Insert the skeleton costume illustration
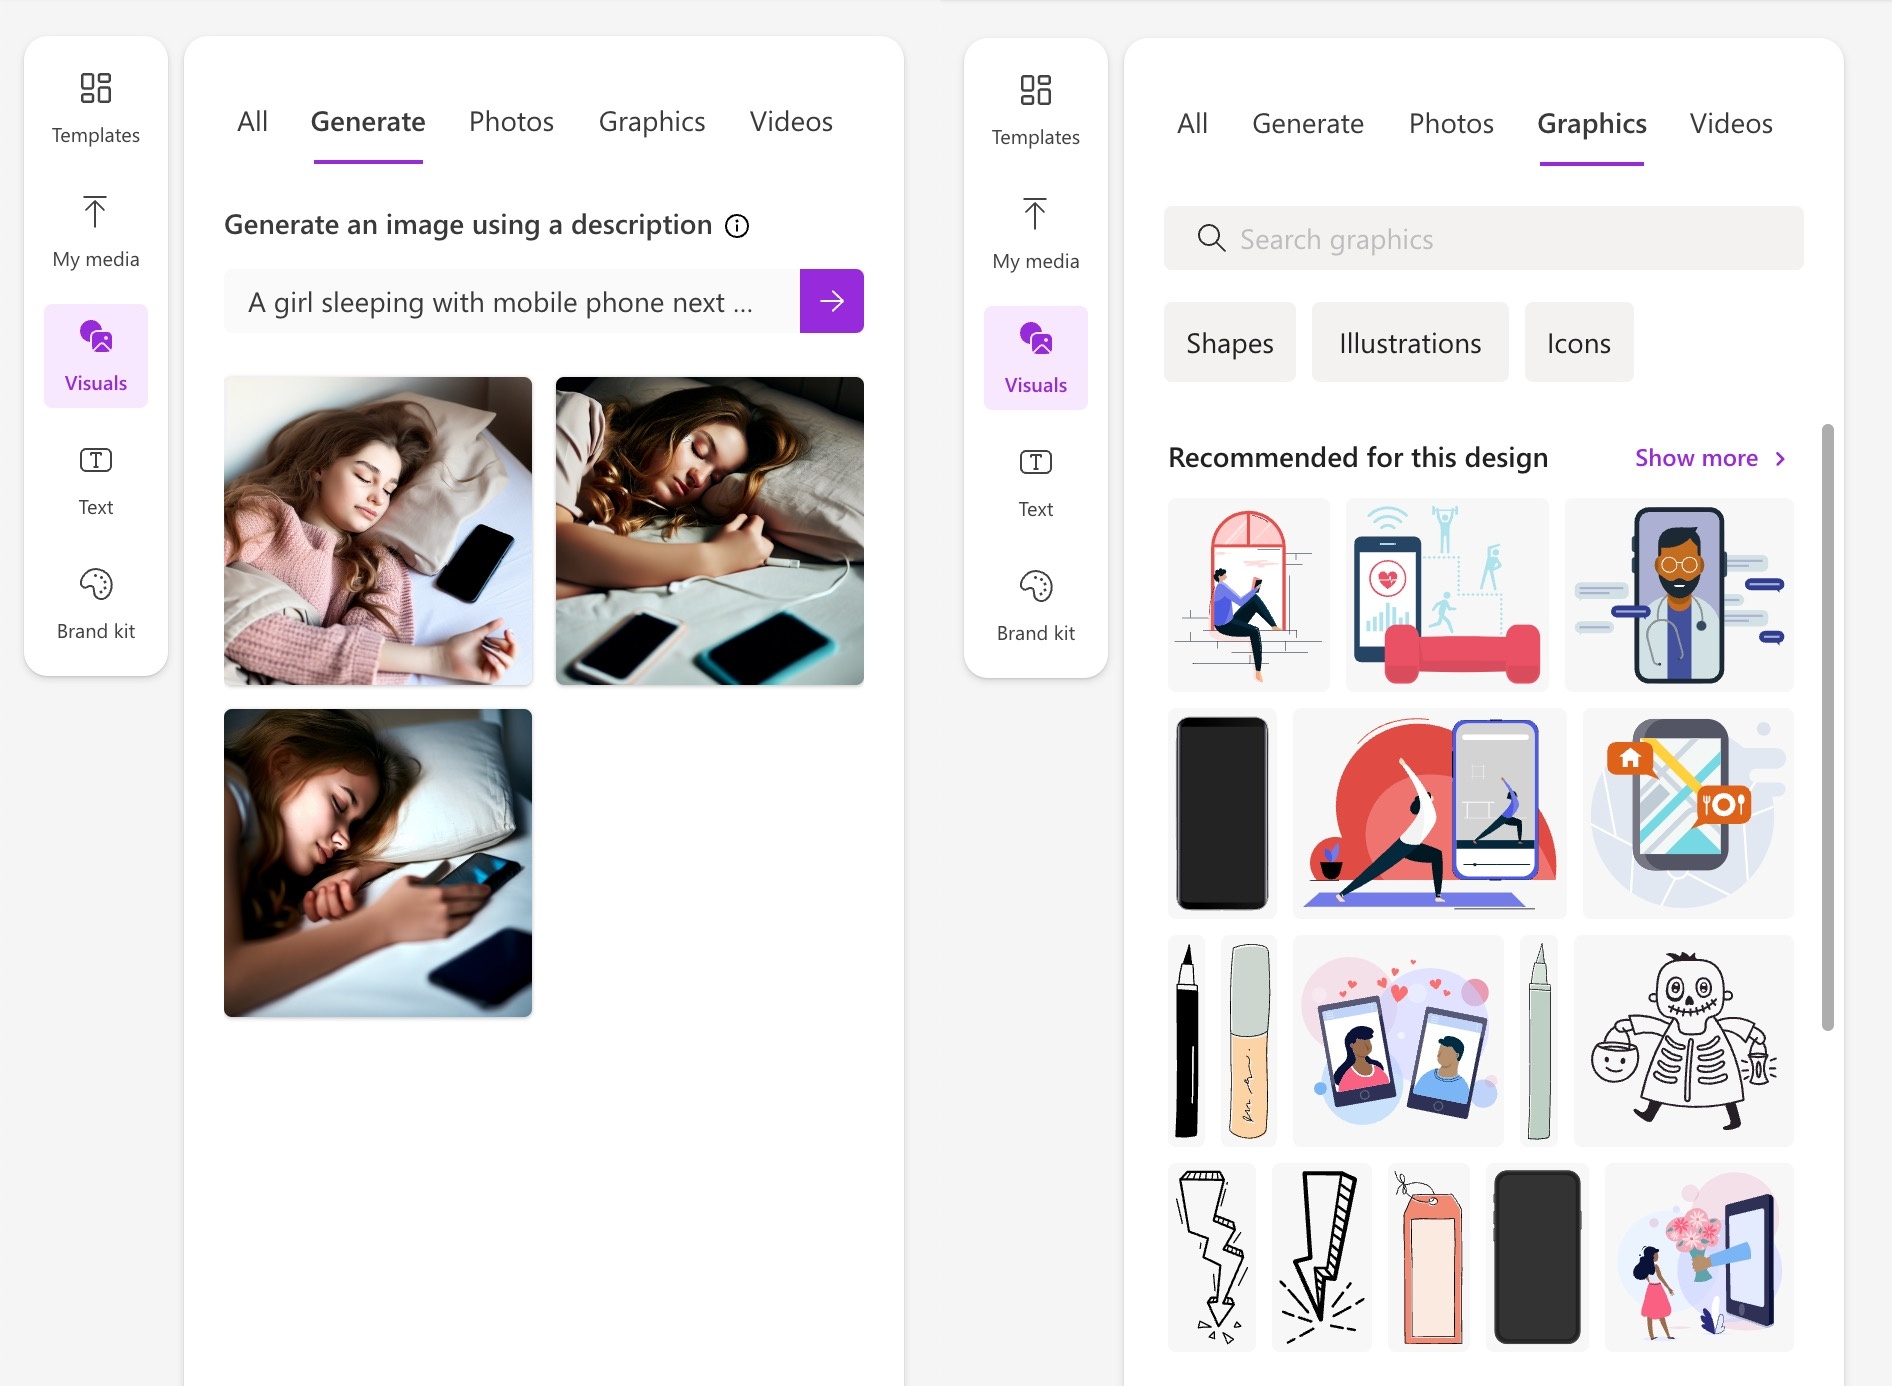This screenshot has width=1892, height=1386. (1683, 1040)
